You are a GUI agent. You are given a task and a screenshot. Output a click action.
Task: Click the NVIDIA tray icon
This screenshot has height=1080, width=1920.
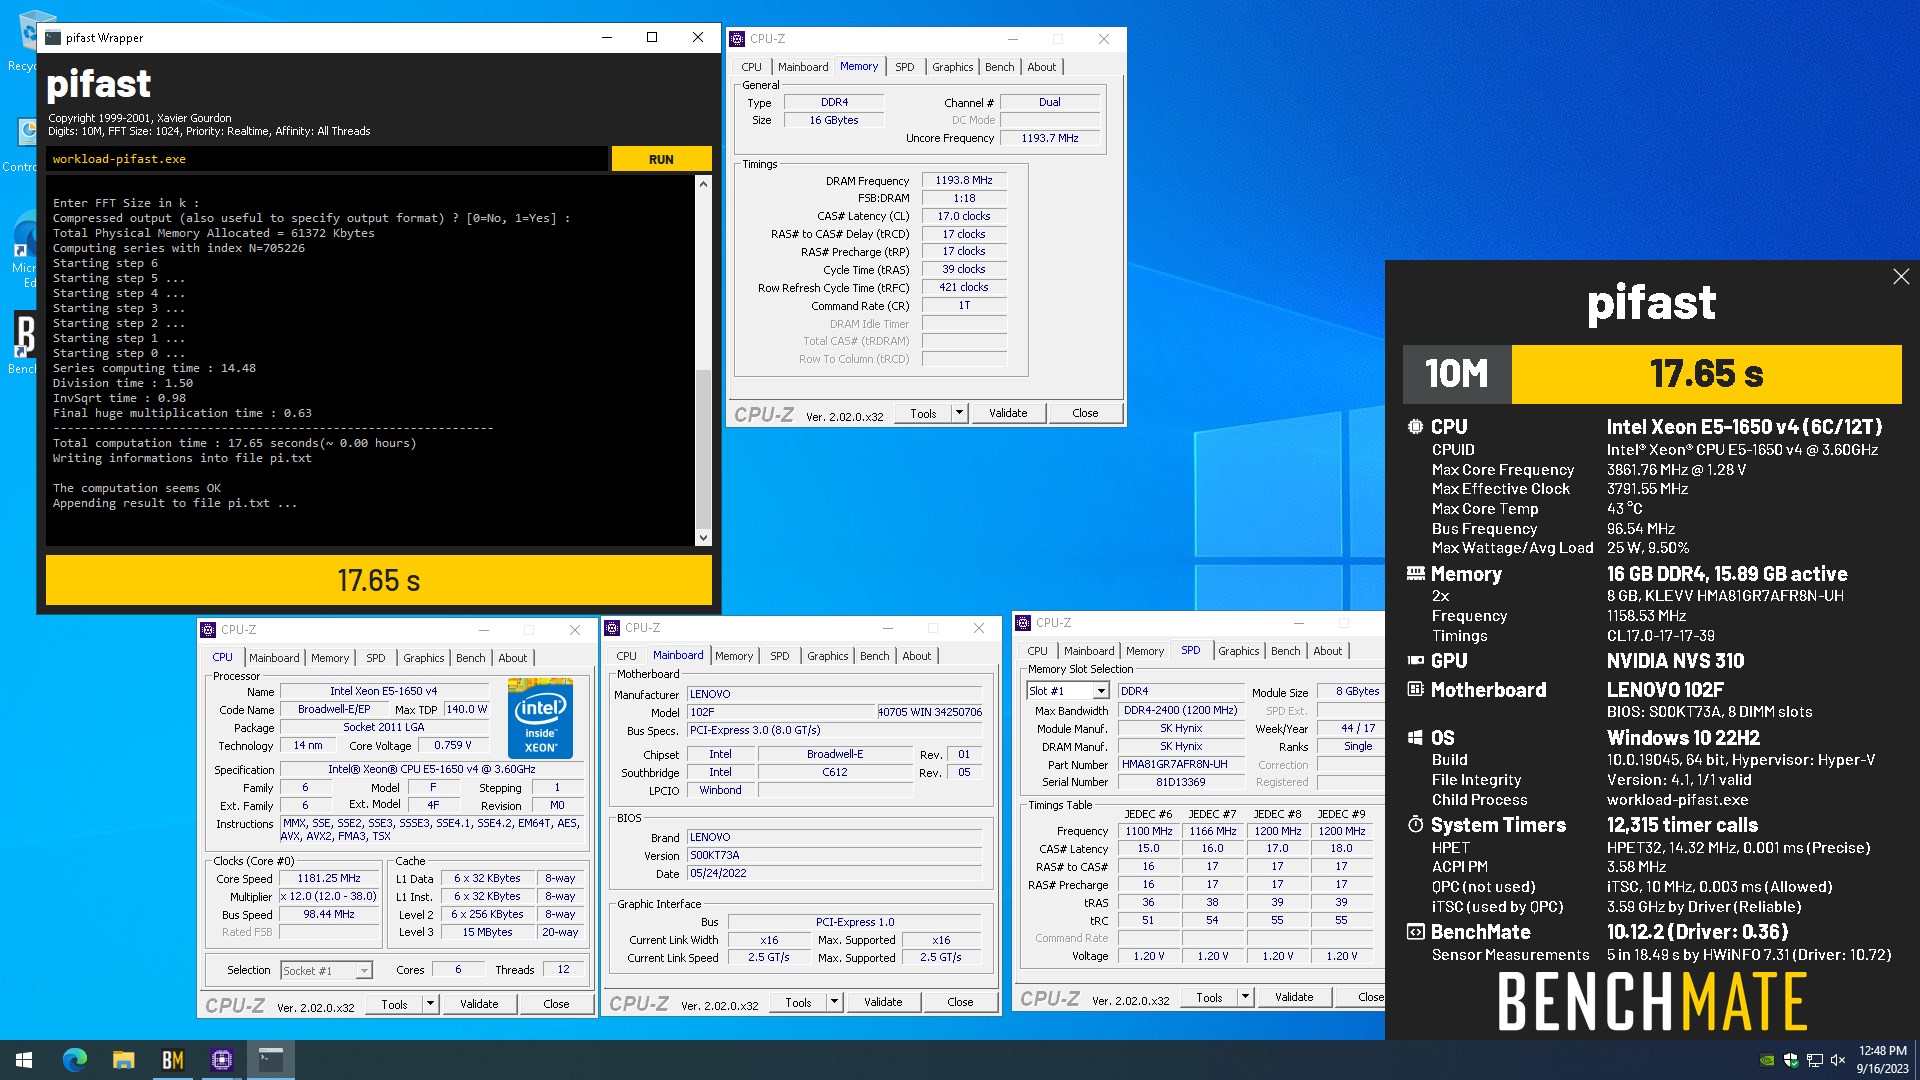1768,1060
